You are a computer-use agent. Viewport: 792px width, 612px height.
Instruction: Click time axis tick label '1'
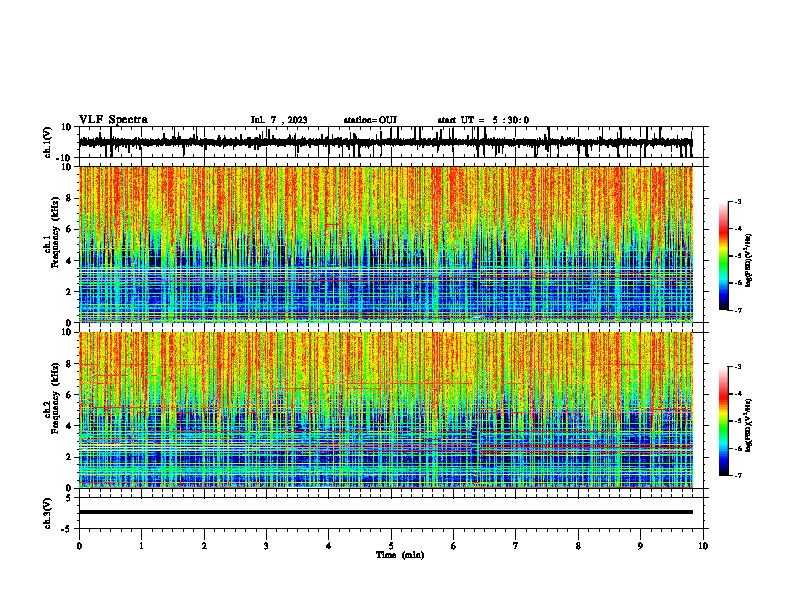[141, 546]
